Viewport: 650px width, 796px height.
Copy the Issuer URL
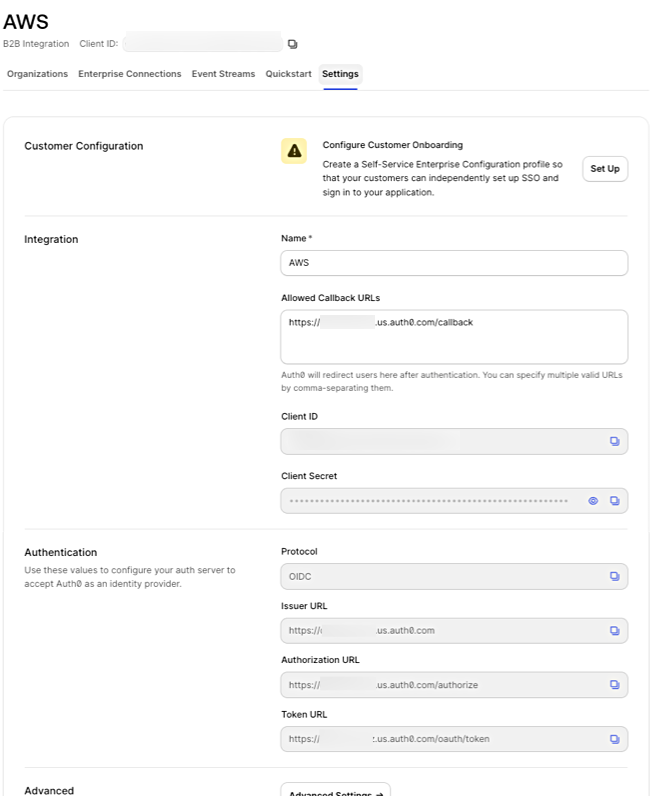(x=614, y=631)
